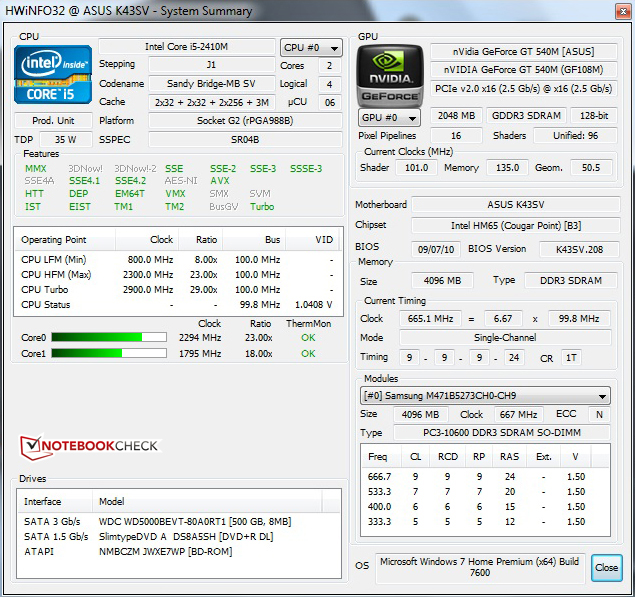Viewport: 635px width, 597px height.
Task: Click the GF108M GPU chip field
Action: pos(524,70)
